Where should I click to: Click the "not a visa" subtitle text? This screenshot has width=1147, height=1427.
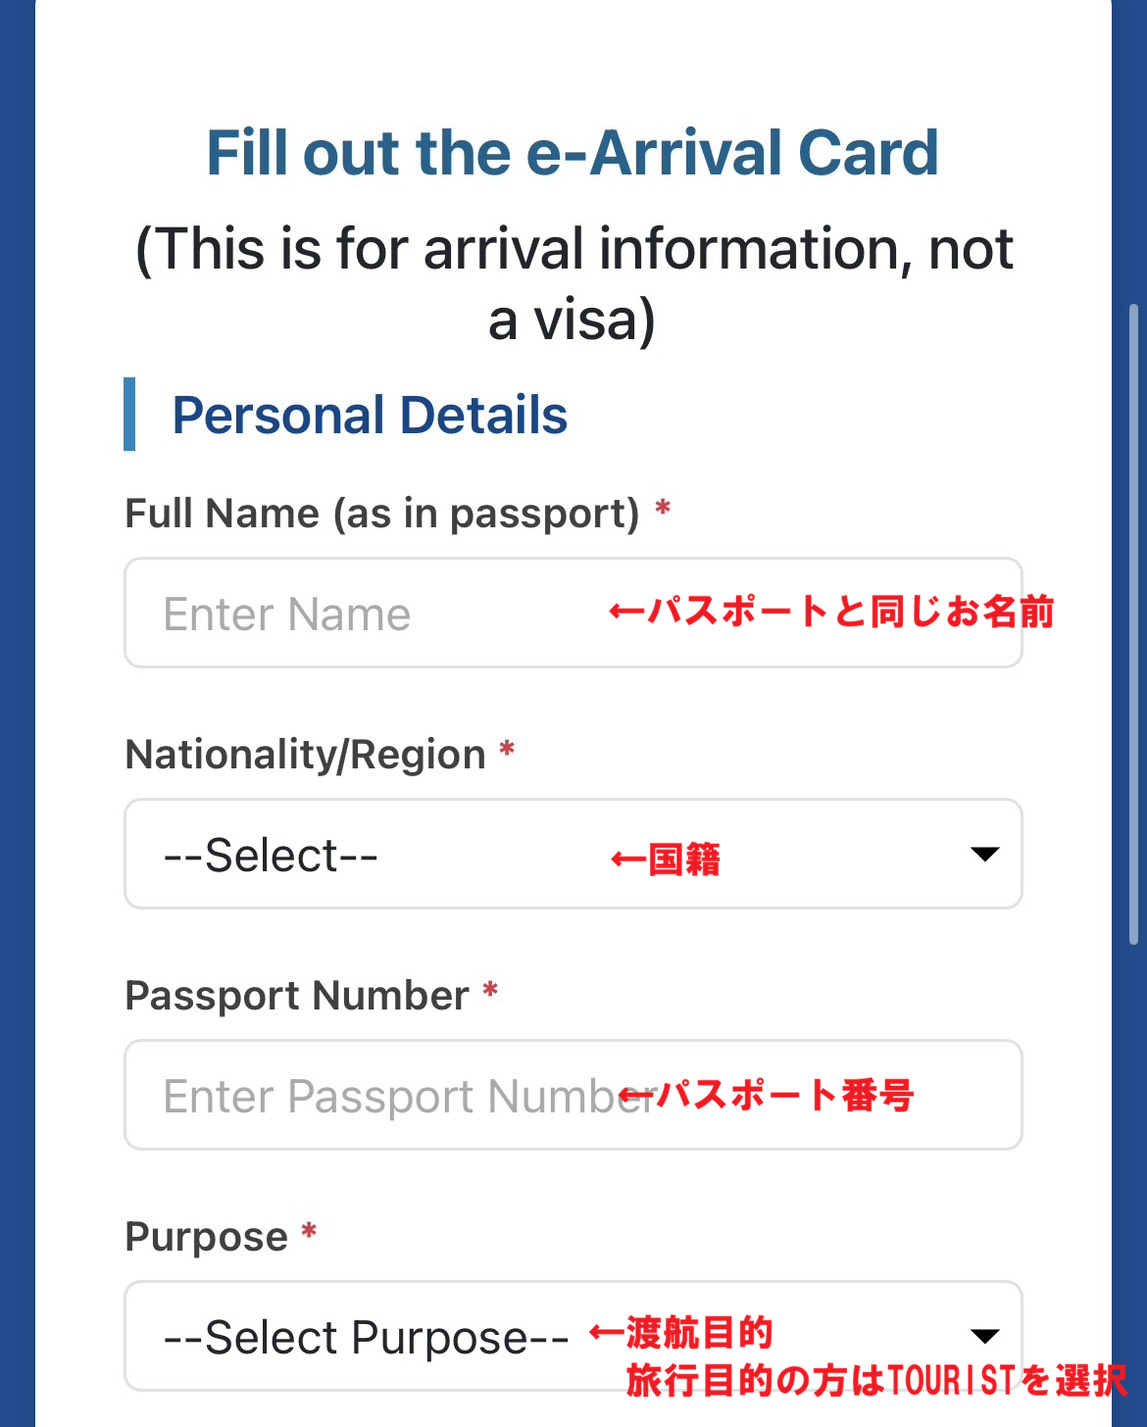tap(574, 283)
